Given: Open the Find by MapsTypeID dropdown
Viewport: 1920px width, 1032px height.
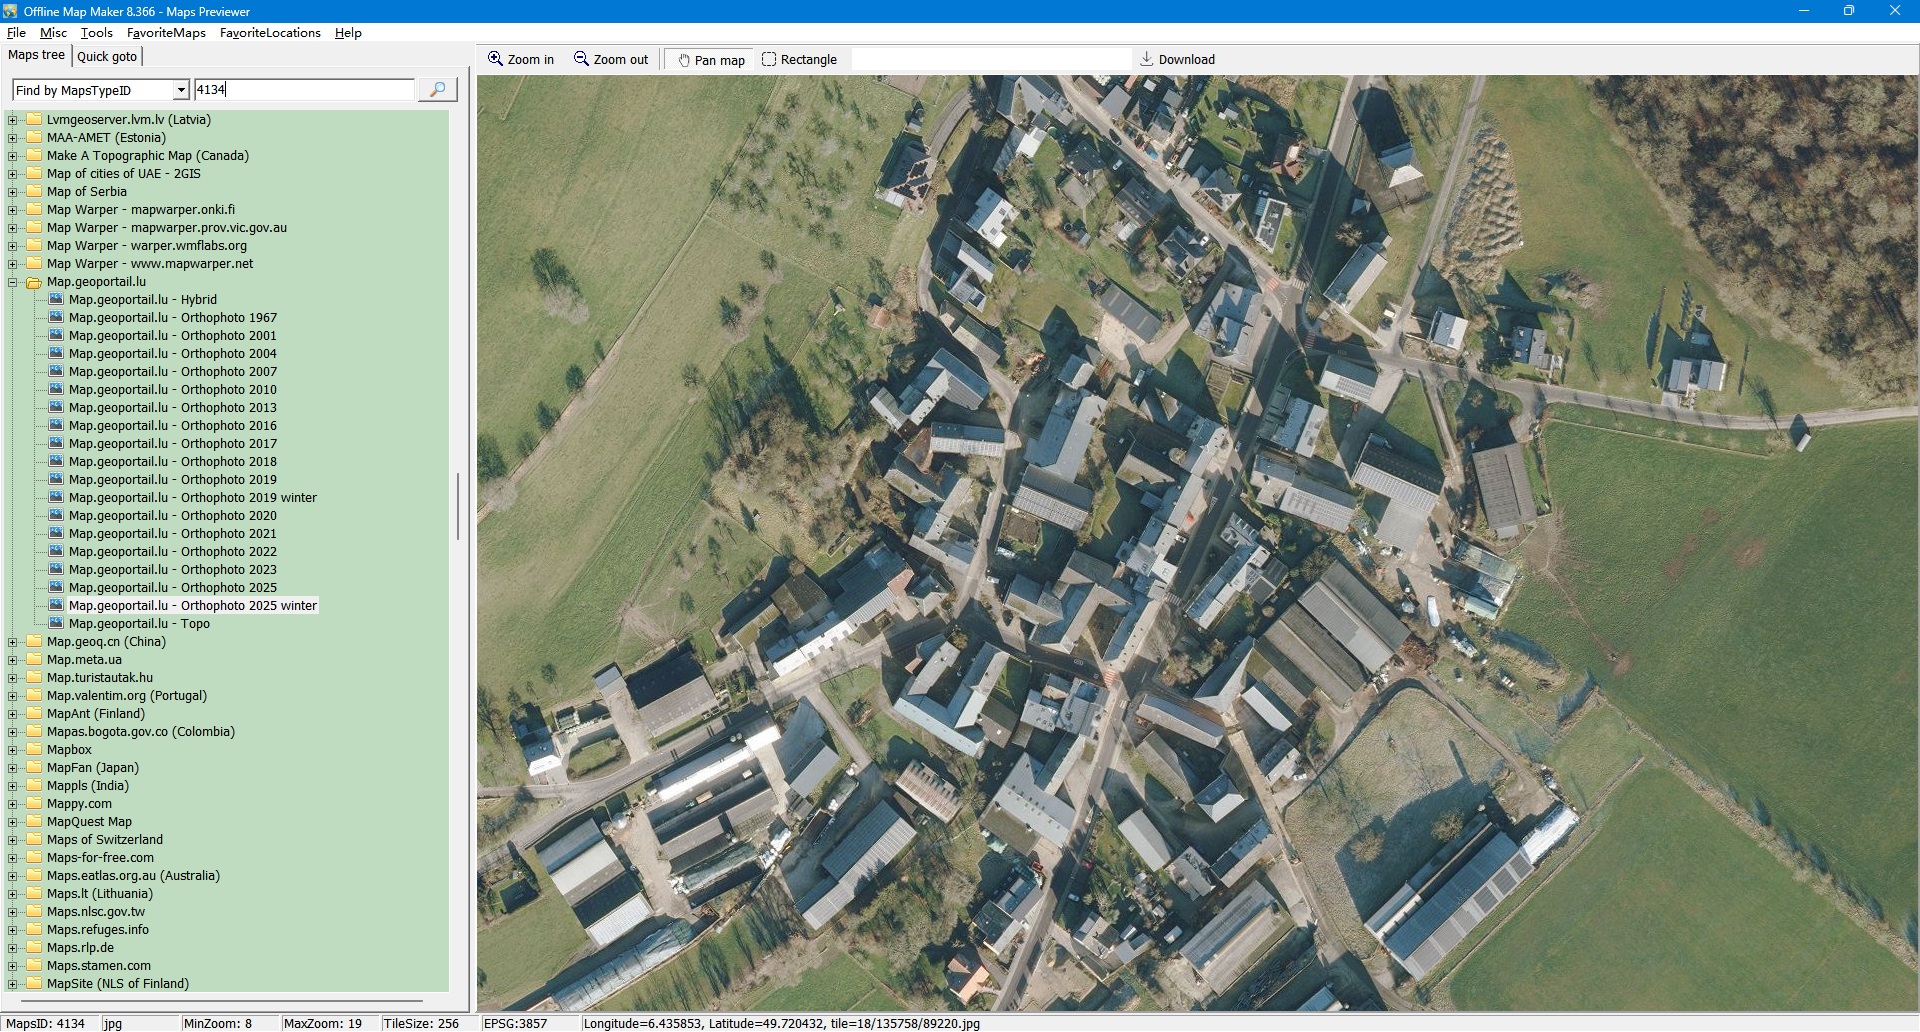Looking at the screenshot, I should [x=181, y=90].
